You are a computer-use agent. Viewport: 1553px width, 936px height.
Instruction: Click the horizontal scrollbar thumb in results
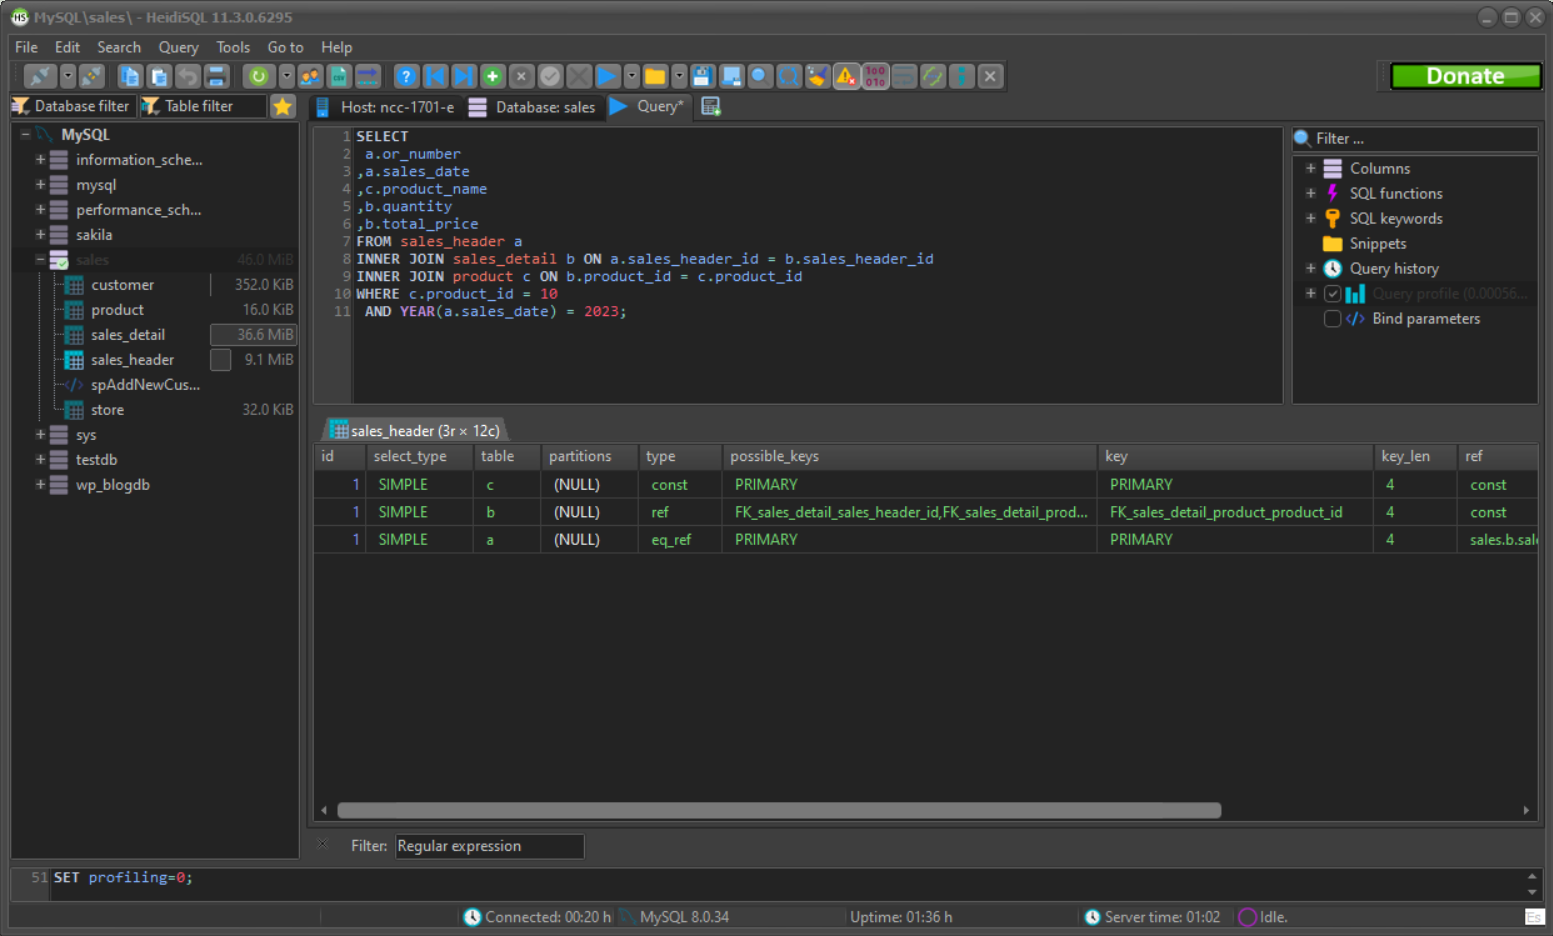click(779, 810)
